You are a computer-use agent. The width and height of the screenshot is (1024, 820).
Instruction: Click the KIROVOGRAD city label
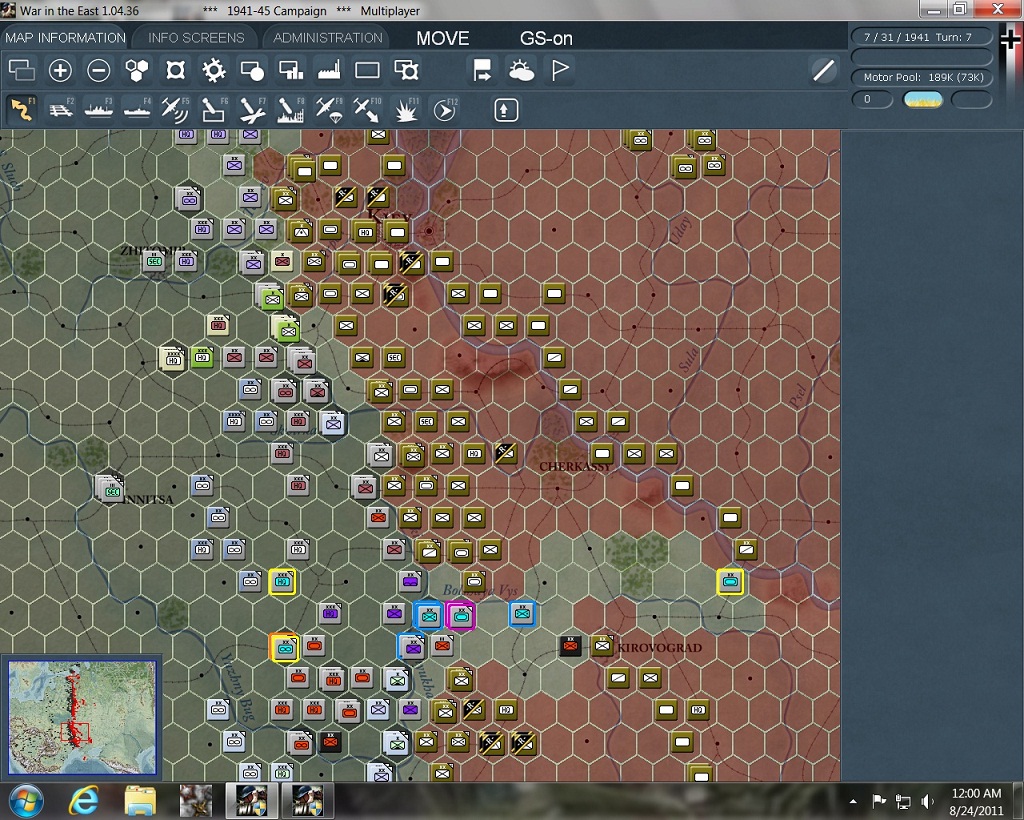click(x=660, y=648)
